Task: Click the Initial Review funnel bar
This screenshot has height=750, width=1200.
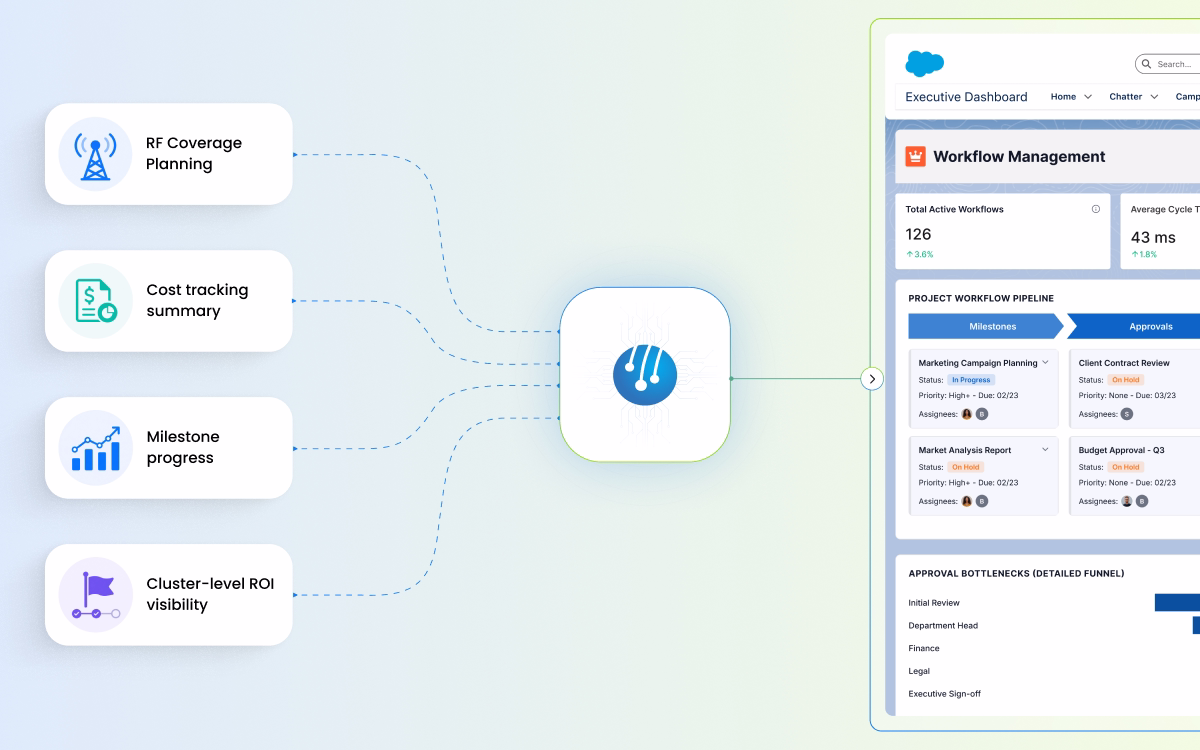Action: 1177,602
